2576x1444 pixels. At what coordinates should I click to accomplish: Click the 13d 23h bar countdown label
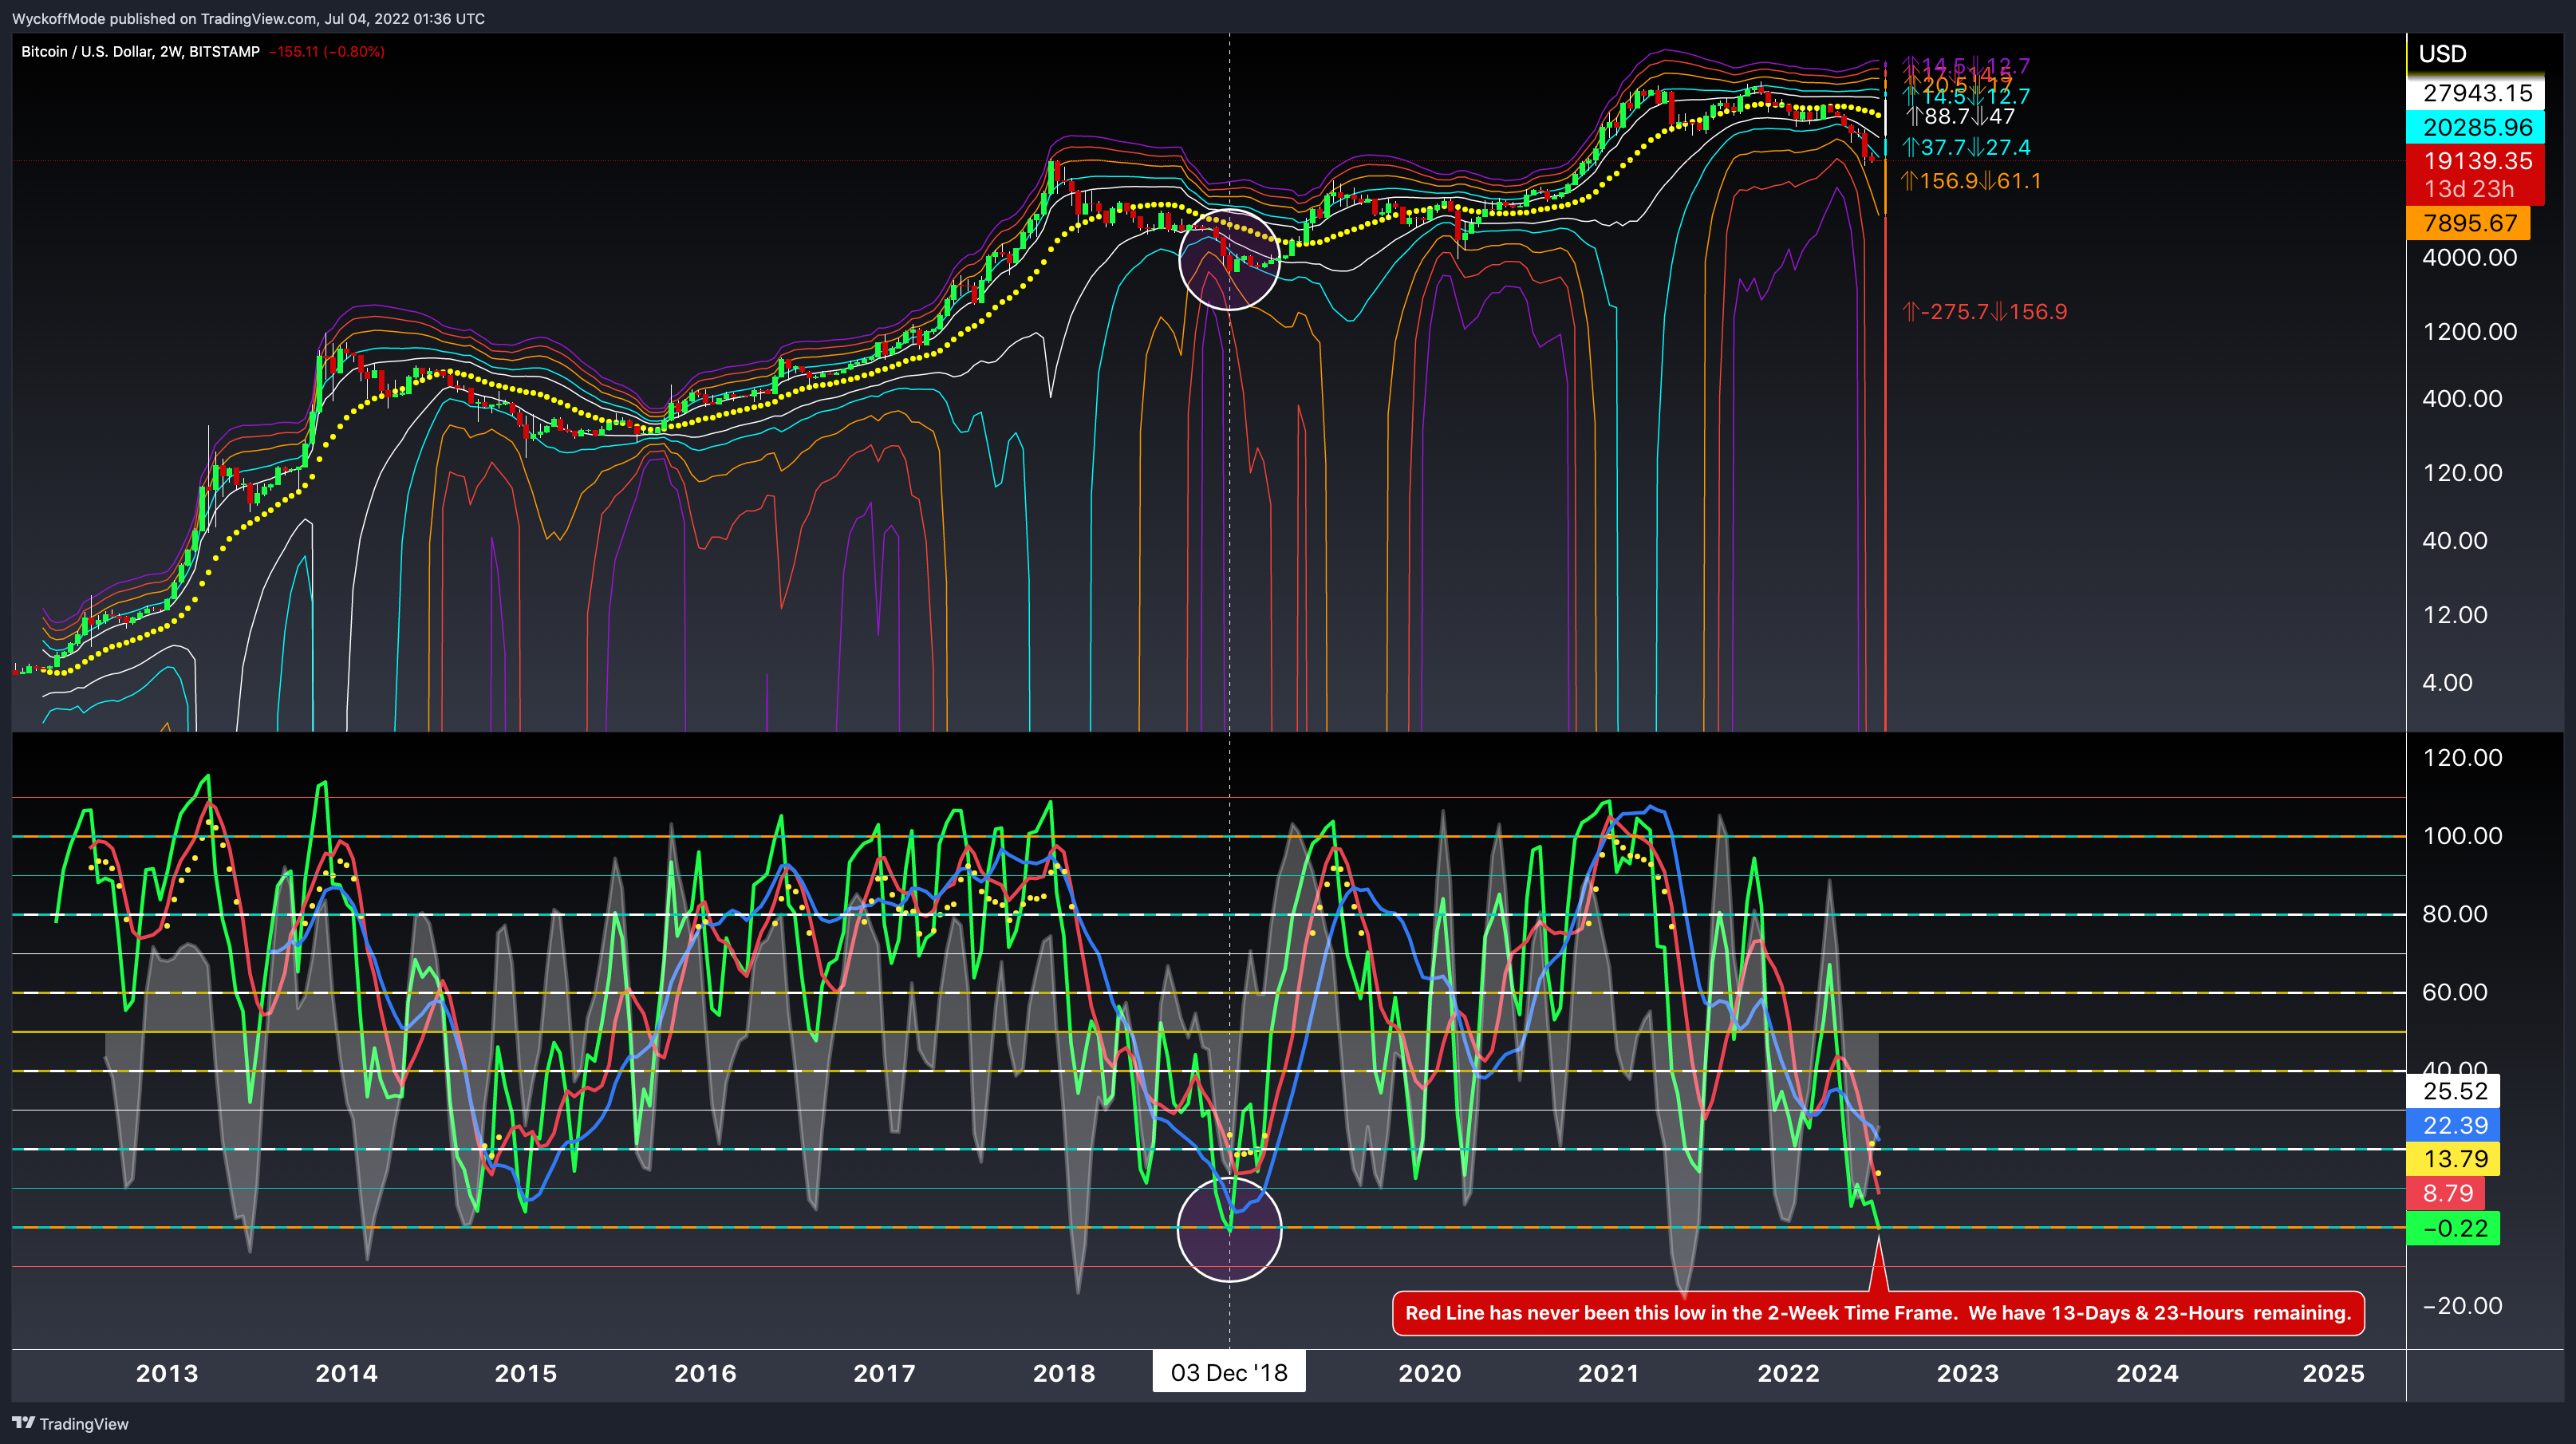point(2468,189)
